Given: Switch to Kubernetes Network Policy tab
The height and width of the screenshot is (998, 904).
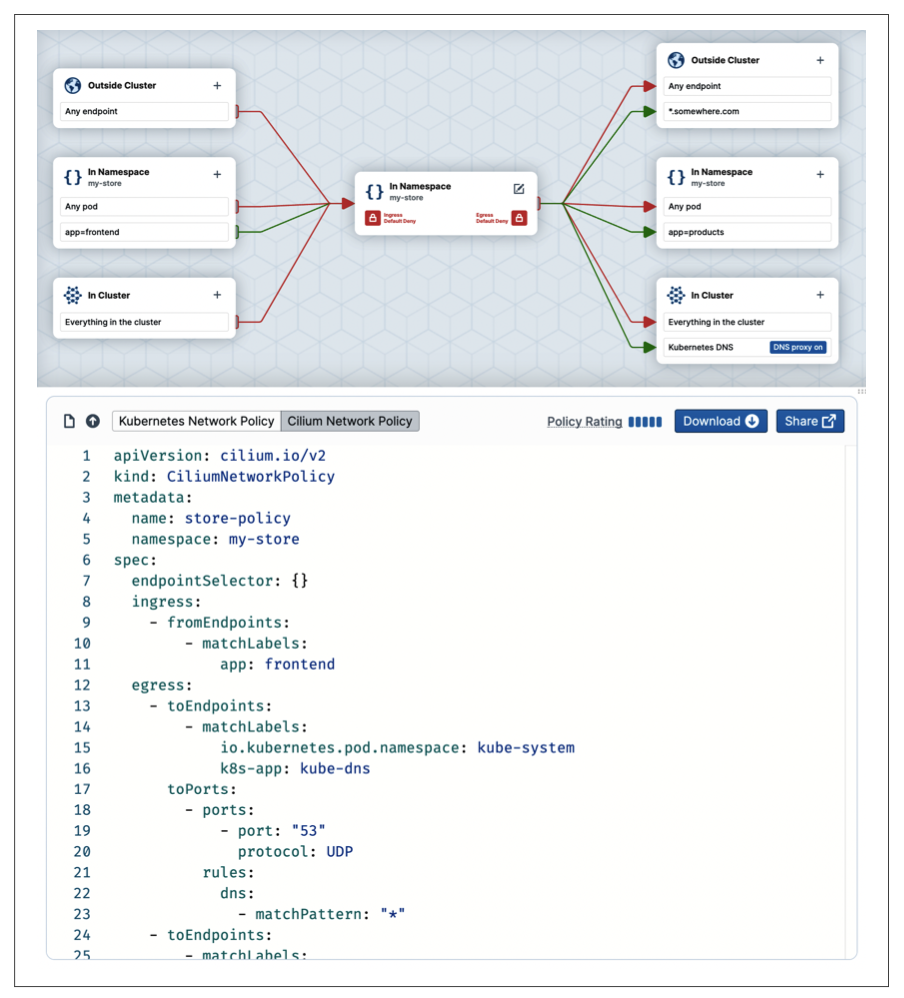Looking at the screenshot, I should pos(197,421).
